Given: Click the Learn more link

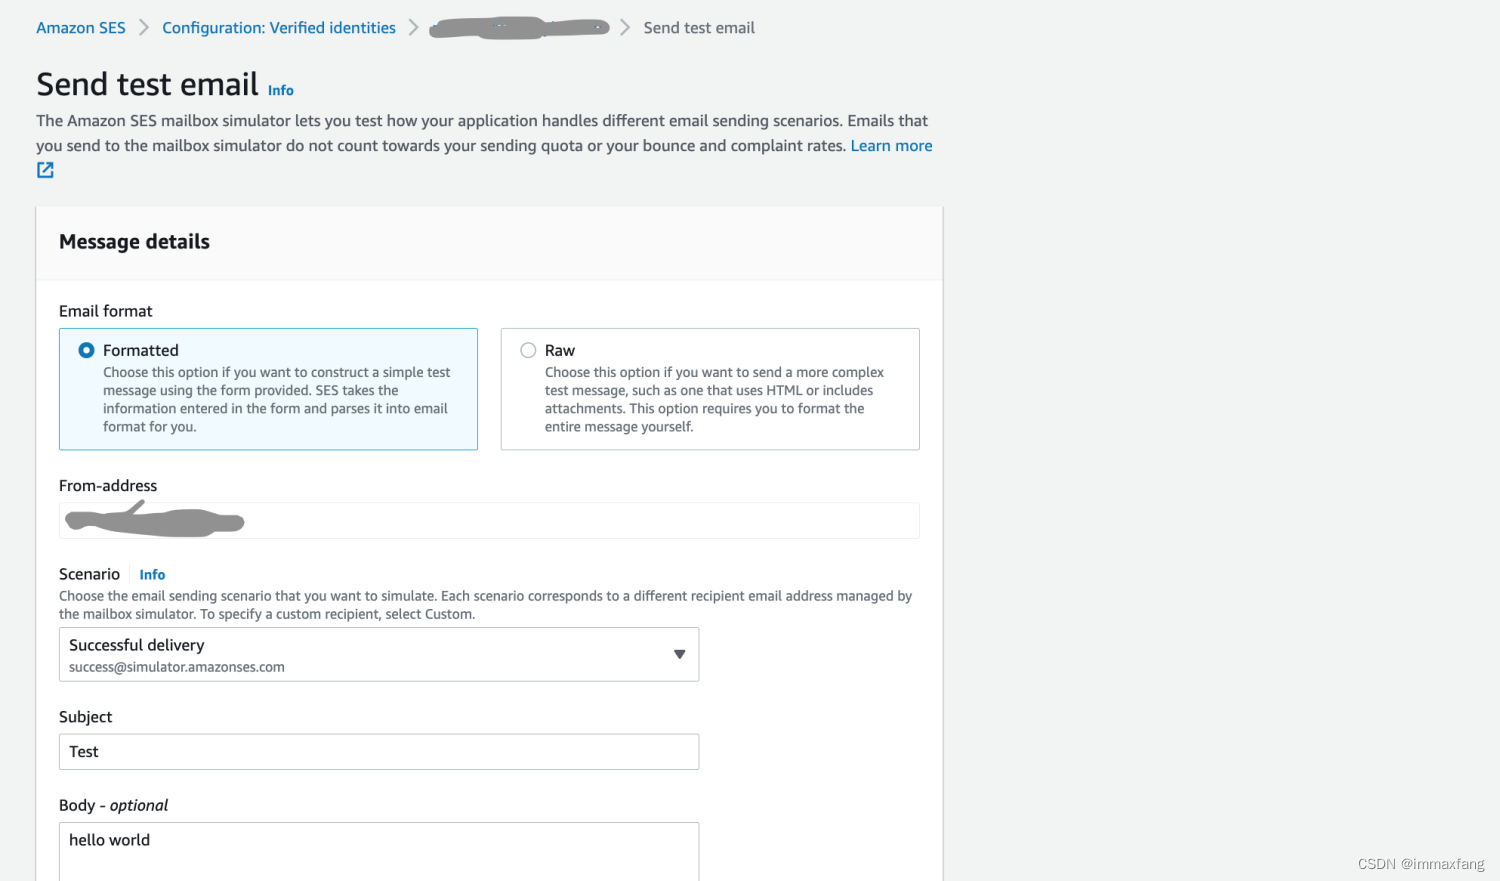Looking at the screenshot, I should point(891,146).
